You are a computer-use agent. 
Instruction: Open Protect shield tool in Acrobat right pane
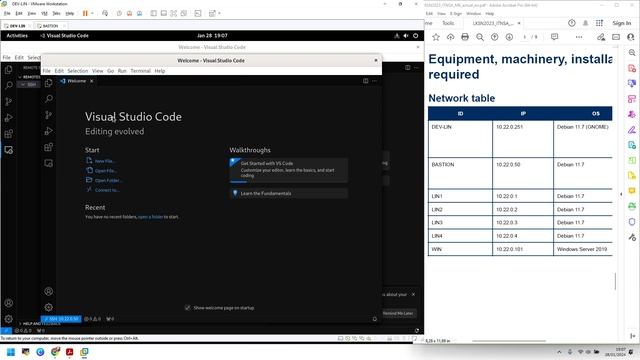[632, 222]
